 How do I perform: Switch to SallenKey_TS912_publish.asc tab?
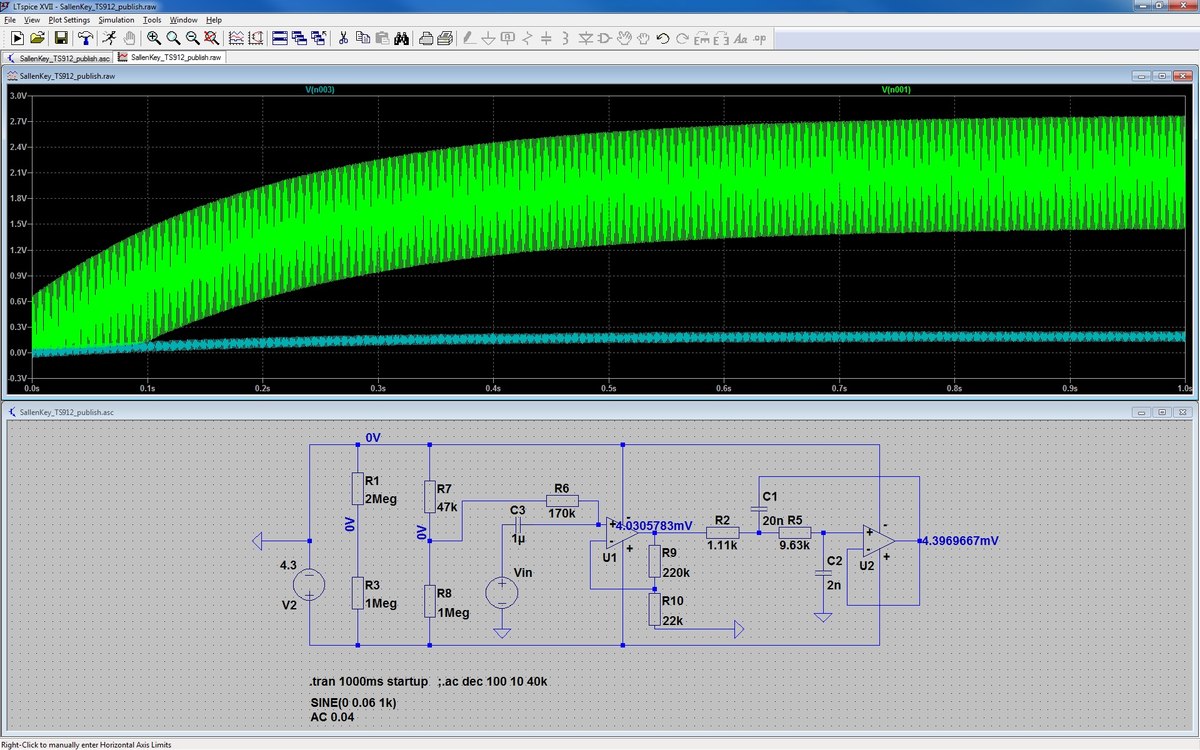[60, 57]
